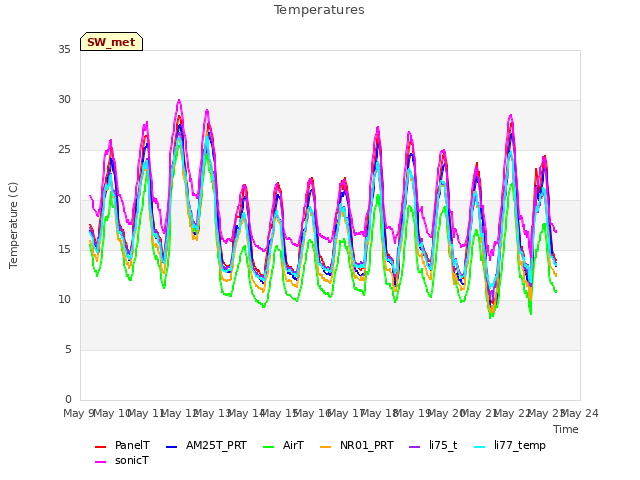The height and width of the screenshot is (480, 640).
Task: Click the 5 y-axis tick label
Action: (x=68, y=349)
